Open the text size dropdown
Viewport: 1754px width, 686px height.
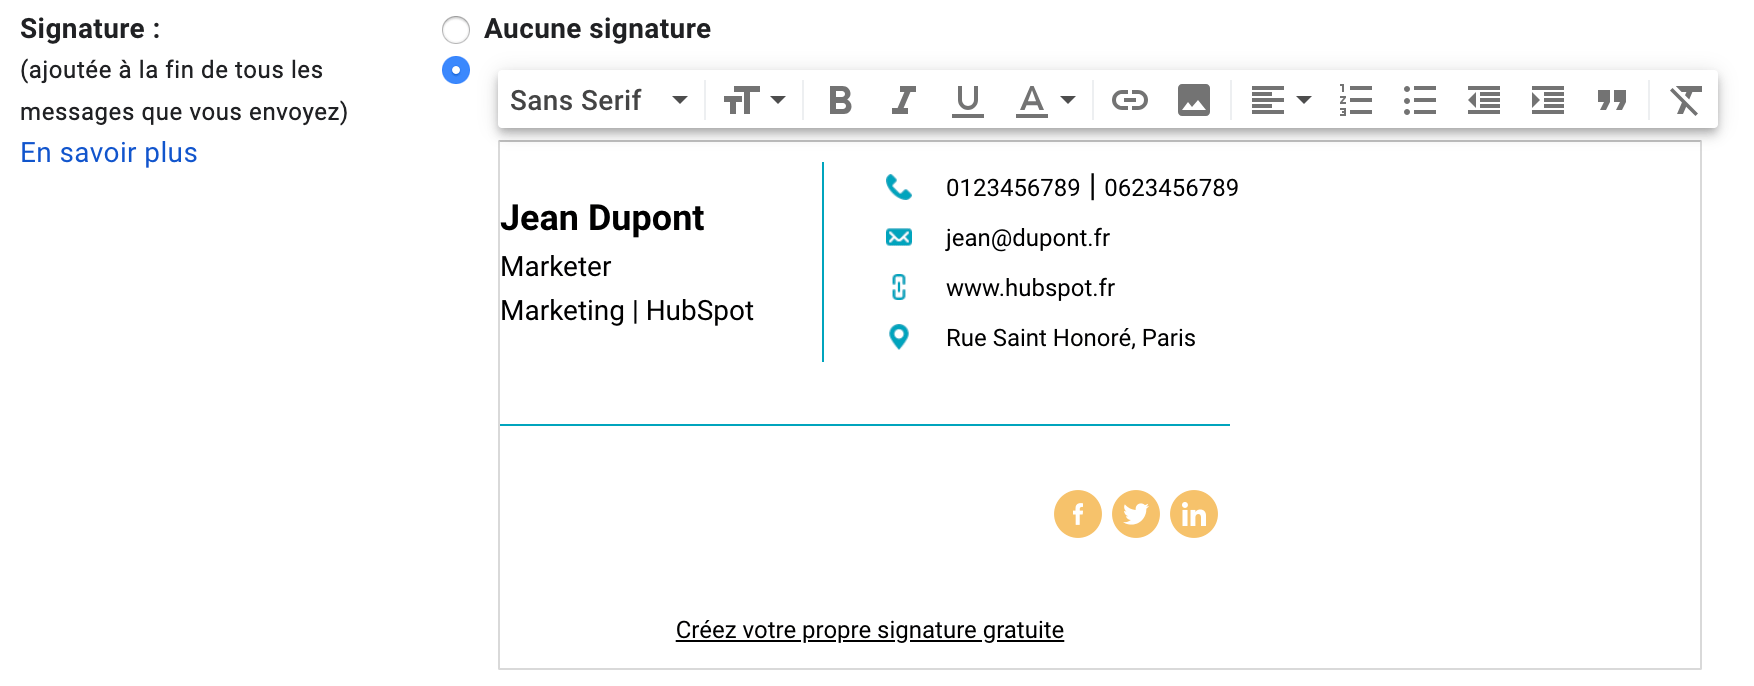pyautogui.click(x=754, y=100)
